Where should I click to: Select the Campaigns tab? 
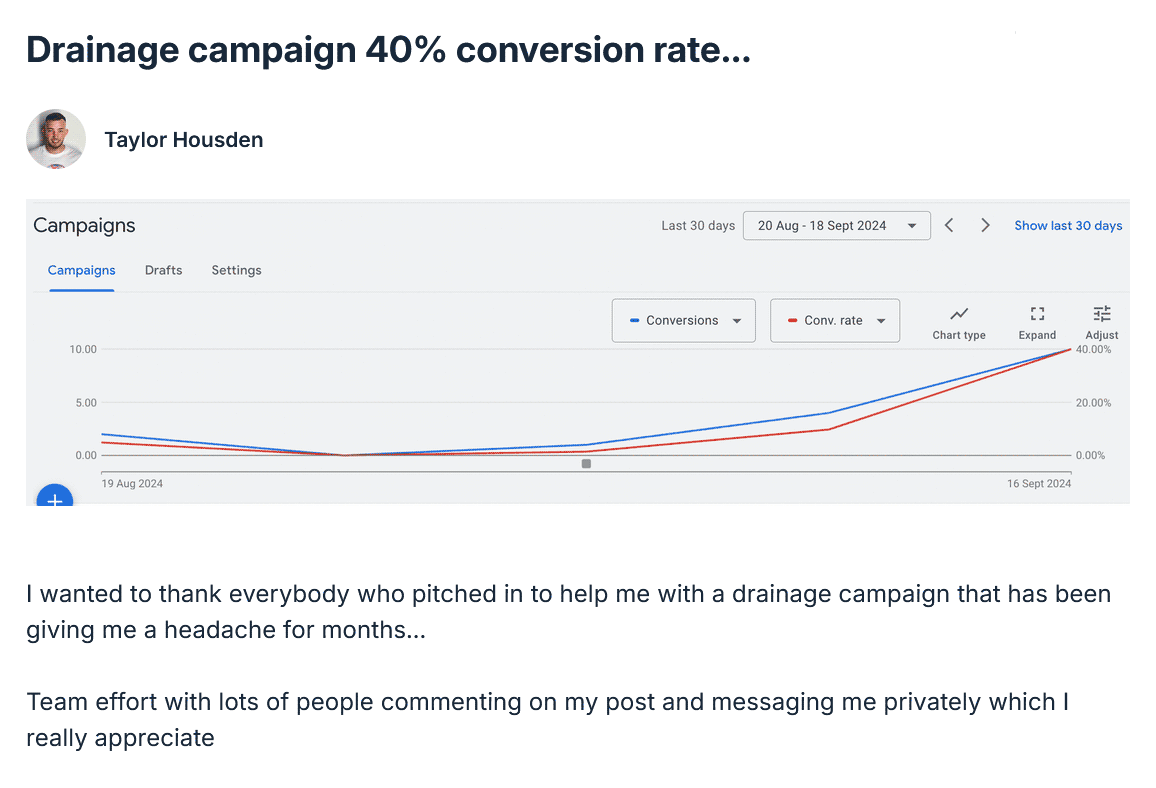[x=81, y=270]
